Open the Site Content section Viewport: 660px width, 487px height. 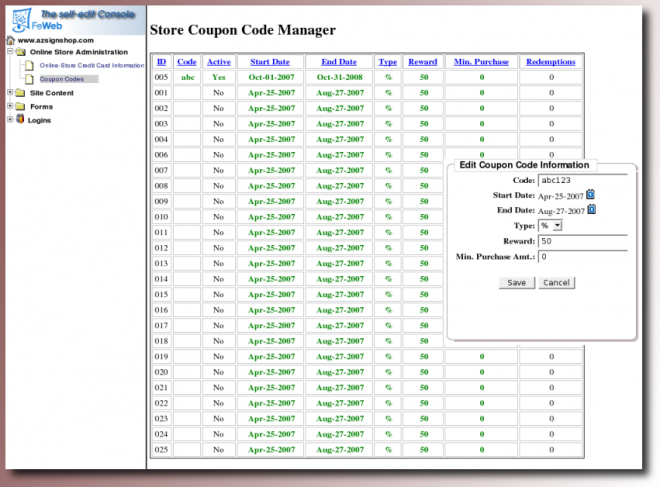pos(52,93)
